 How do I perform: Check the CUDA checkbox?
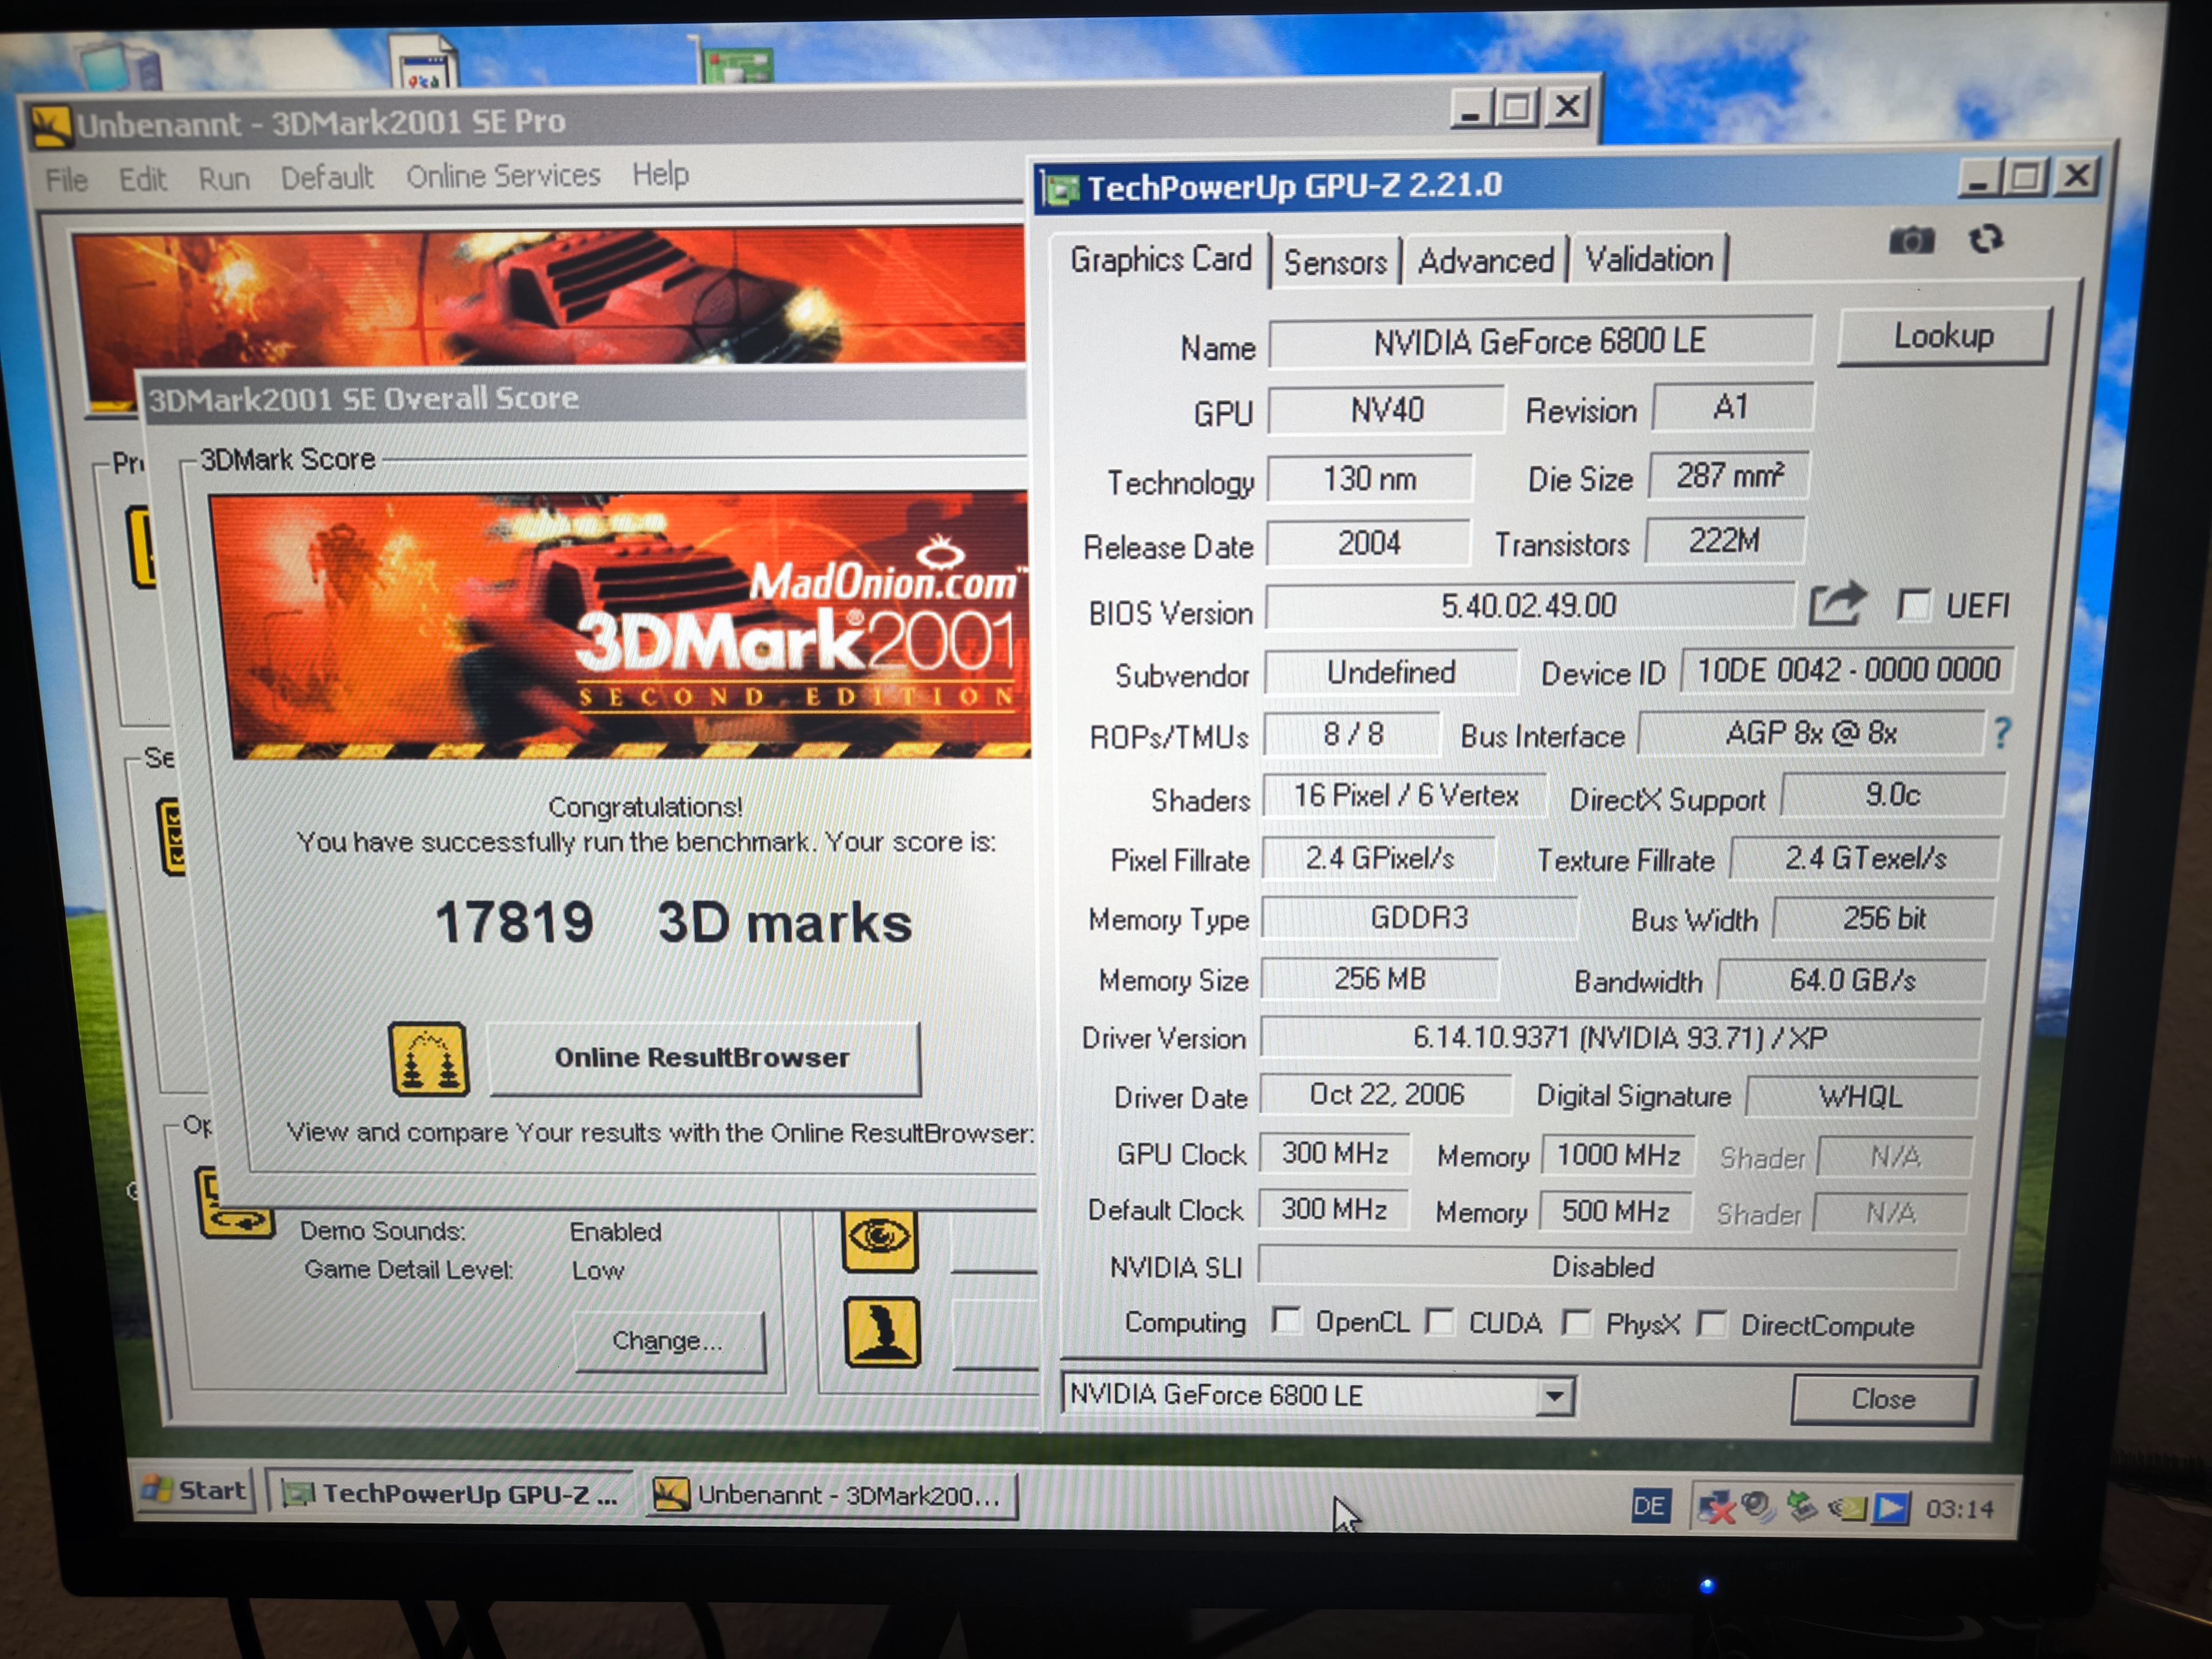coord(1439,1322)
